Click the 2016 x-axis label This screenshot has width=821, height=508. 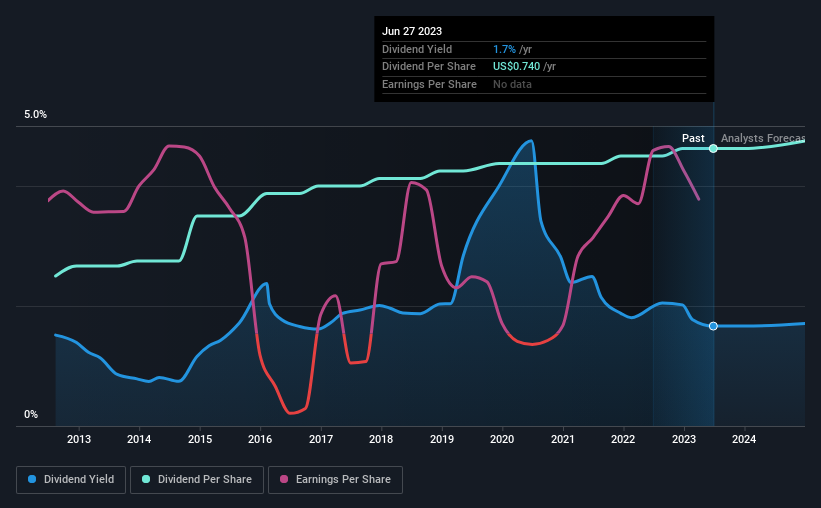tap(260, 439)
